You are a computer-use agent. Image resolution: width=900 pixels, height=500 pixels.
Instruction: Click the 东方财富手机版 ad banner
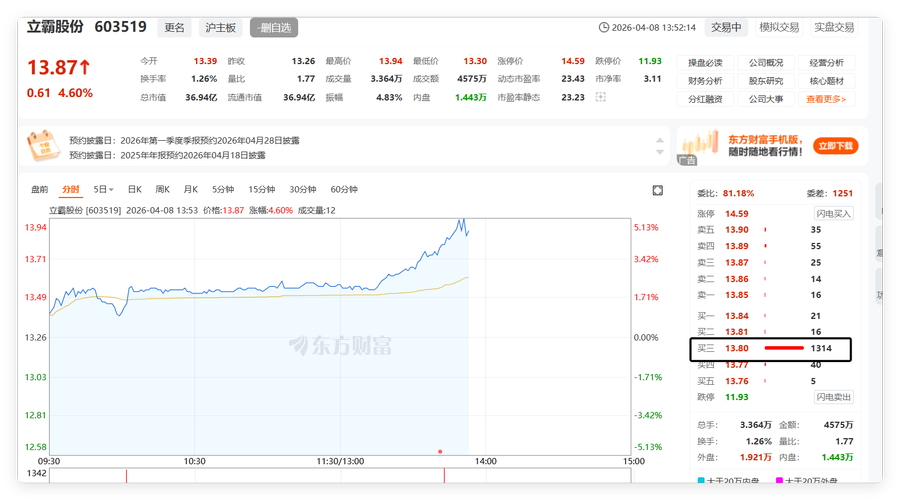coord(771,146)
